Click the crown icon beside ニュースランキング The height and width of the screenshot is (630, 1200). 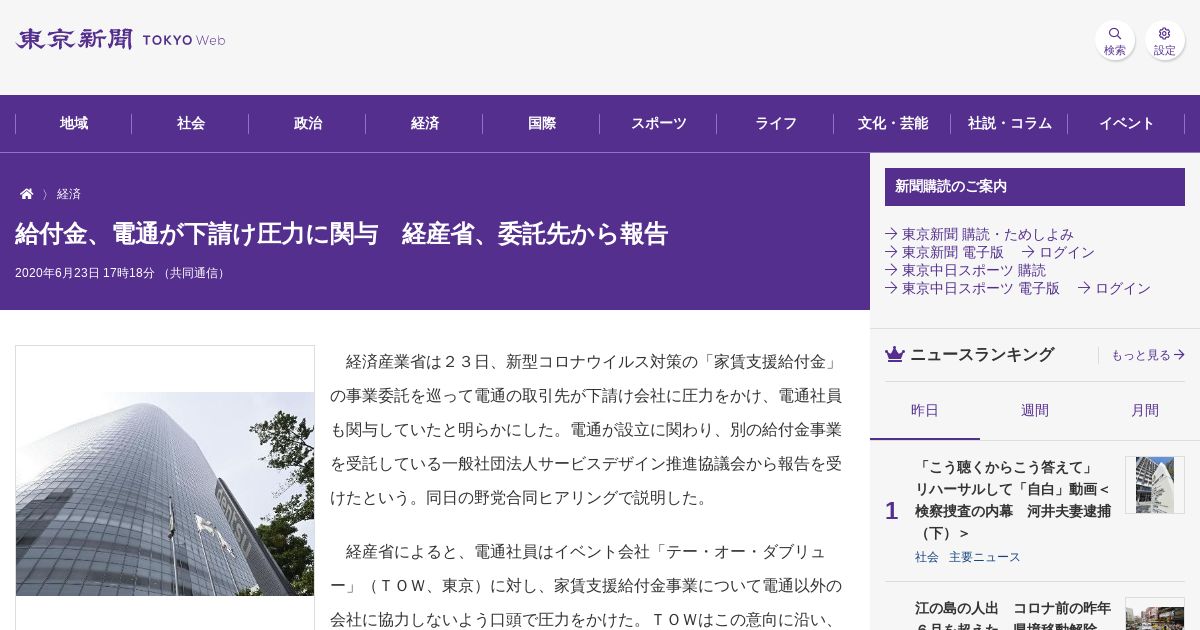pyautogui.click(x=895, y=354)
